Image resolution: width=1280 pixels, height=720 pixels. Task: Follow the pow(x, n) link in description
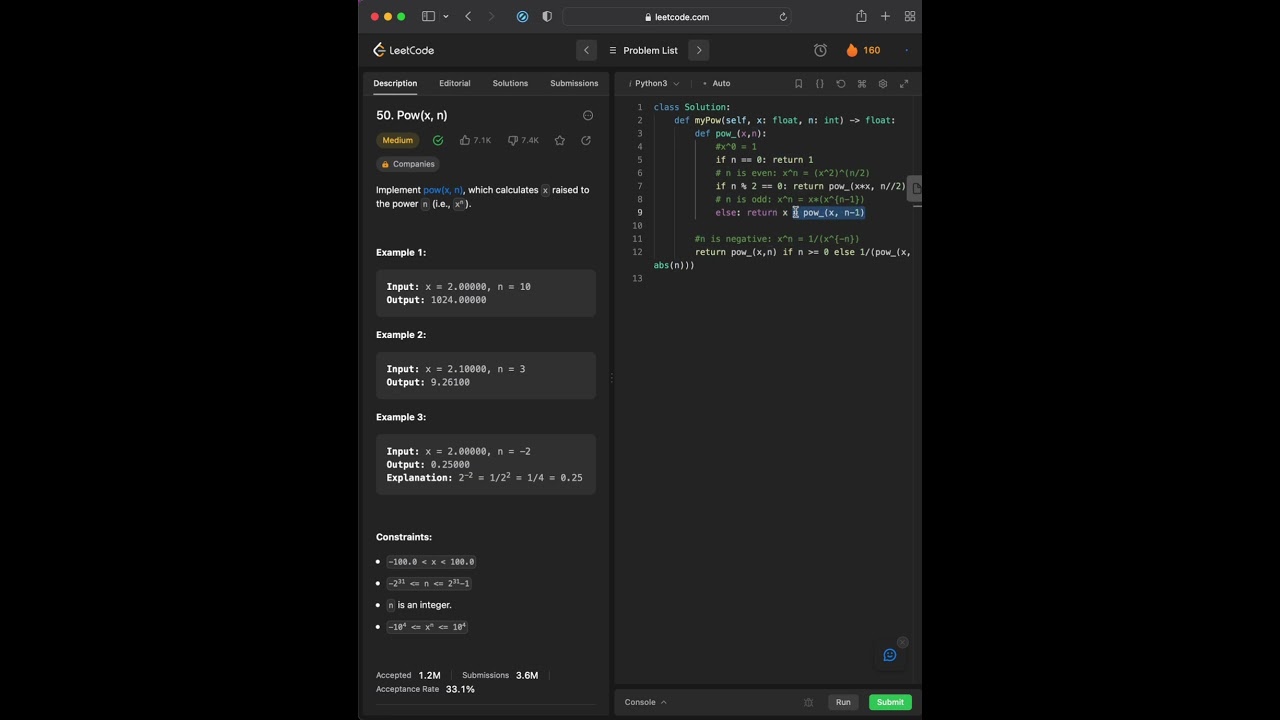click(443, 190)
